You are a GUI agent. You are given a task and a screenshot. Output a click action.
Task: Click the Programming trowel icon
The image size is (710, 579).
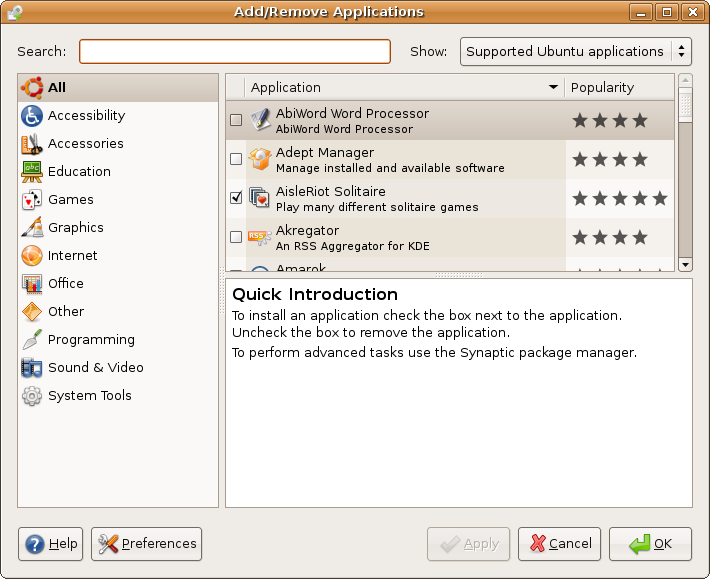(32, 340)
